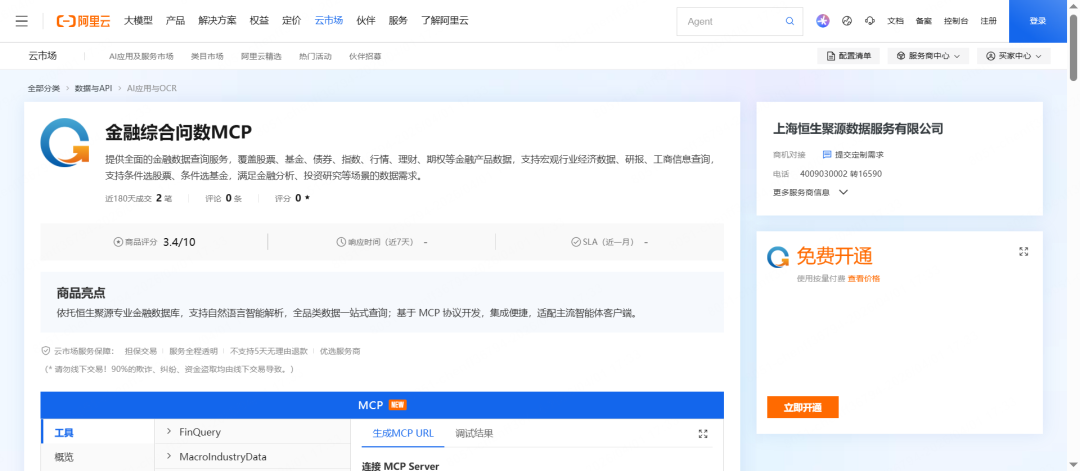
Task: Click the Alibaba Cloud logo
Action: point(83,21)
